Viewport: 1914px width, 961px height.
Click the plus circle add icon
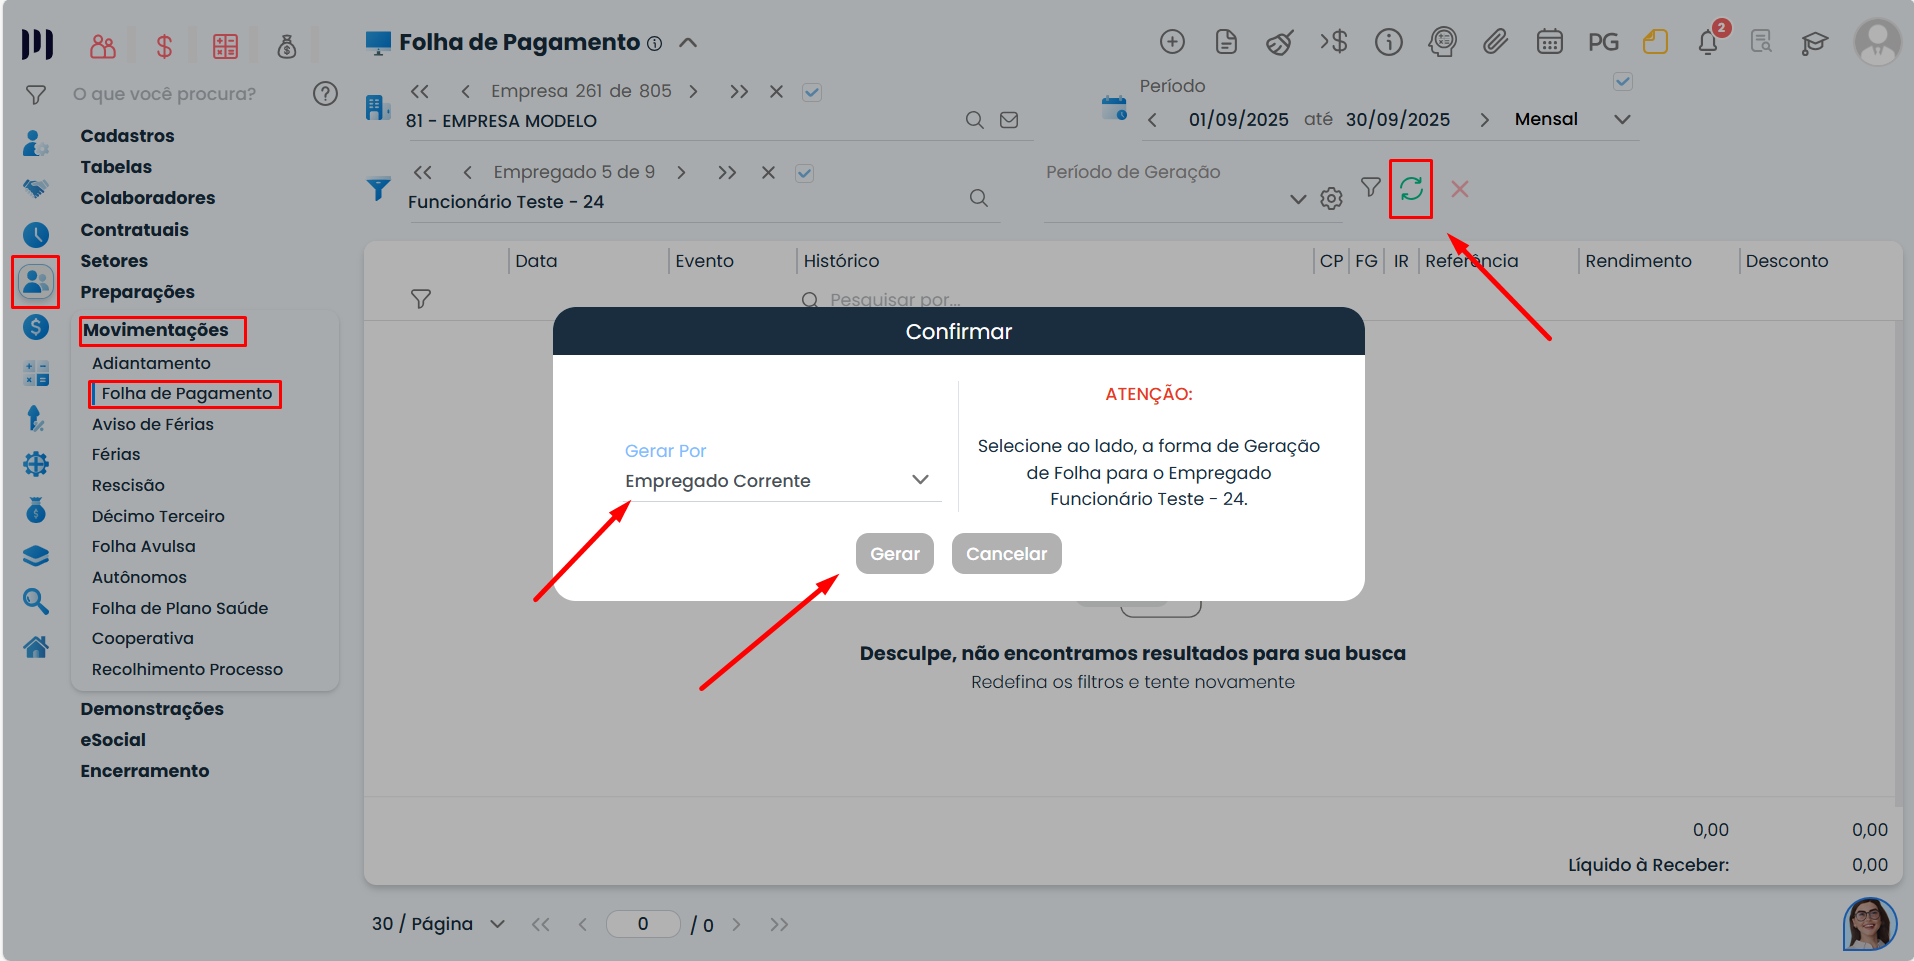coord(1172,42)
